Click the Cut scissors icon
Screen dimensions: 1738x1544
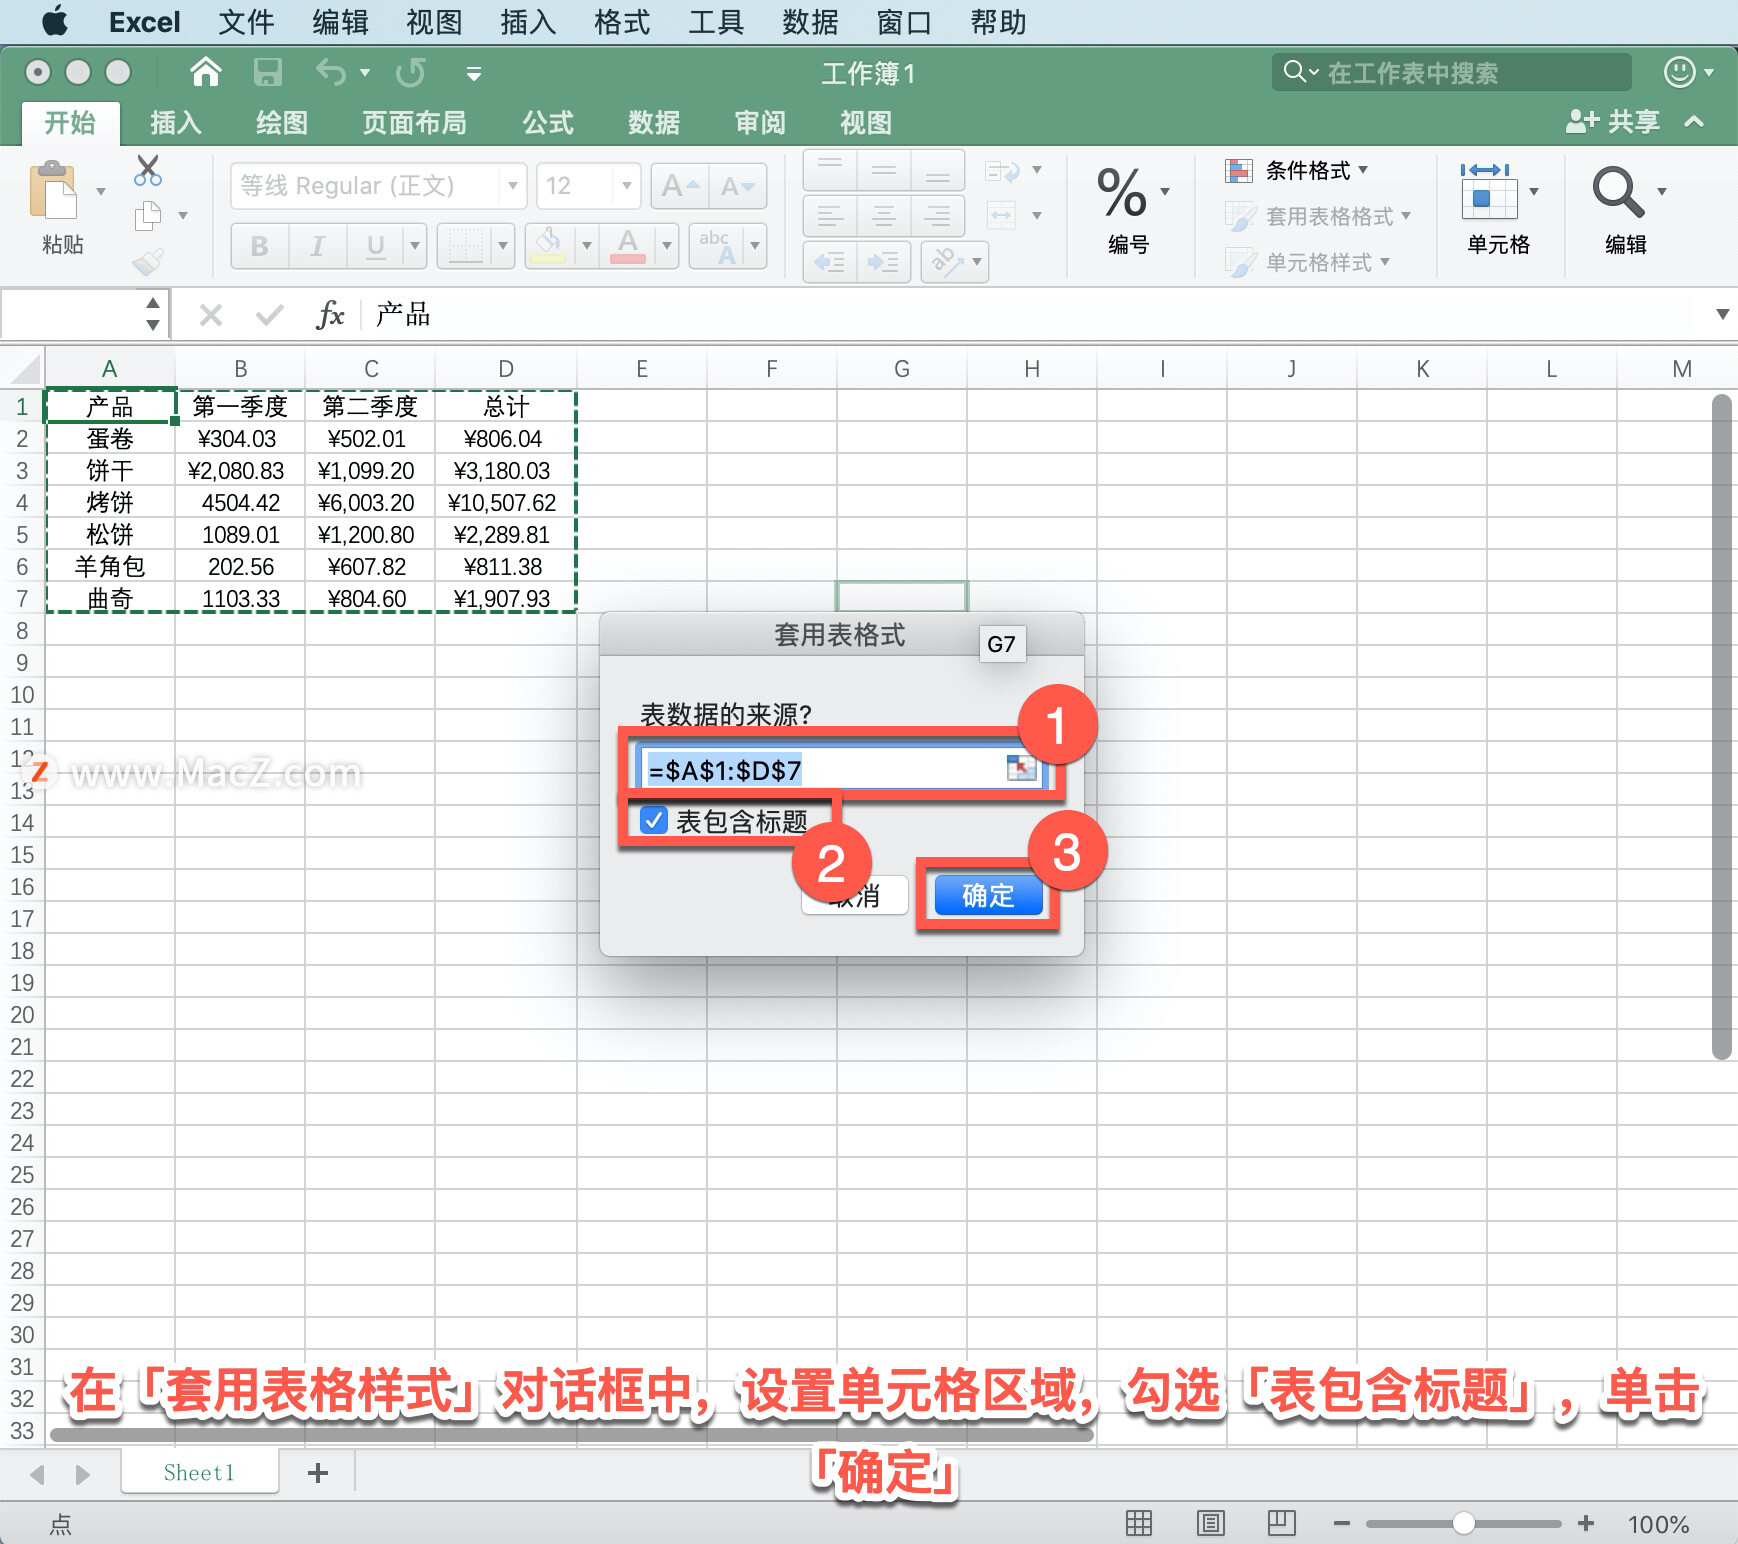click(x=147, y=171)
